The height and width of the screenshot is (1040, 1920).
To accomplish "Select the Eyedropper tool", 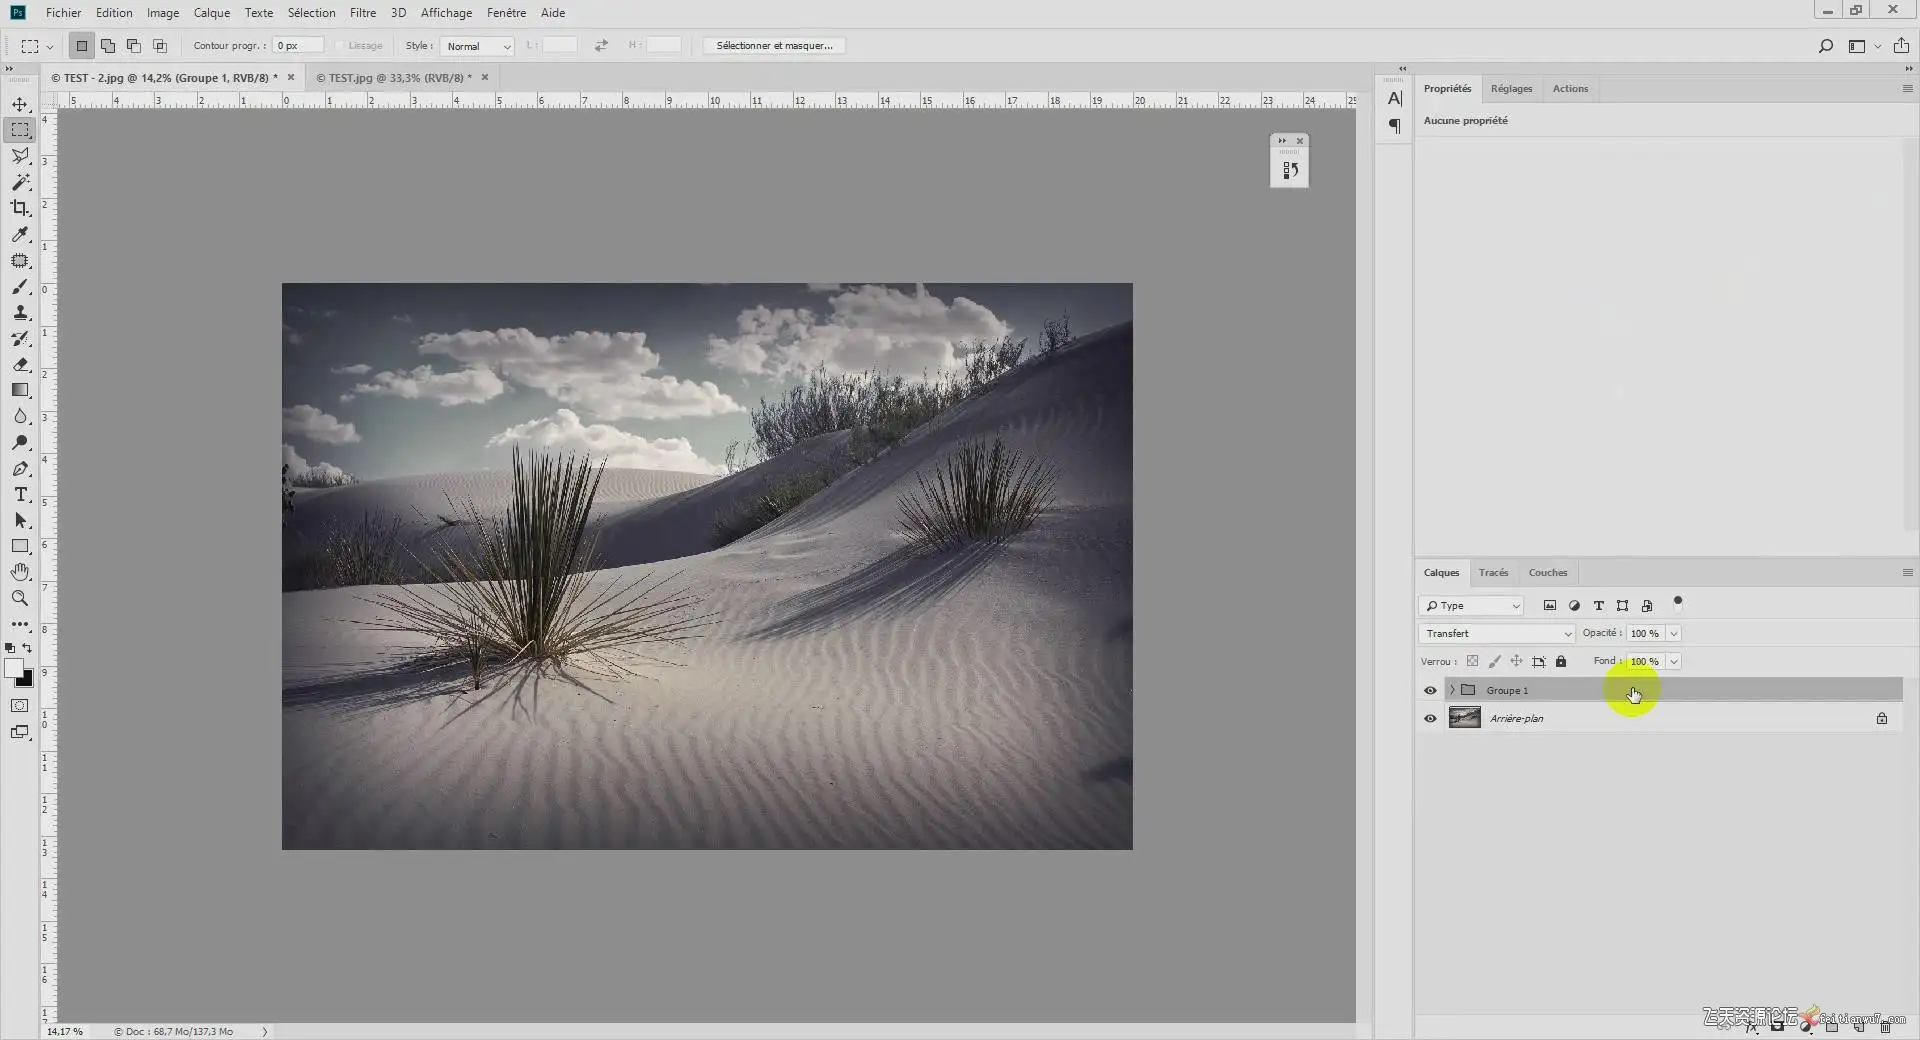I will pos(20,234).
